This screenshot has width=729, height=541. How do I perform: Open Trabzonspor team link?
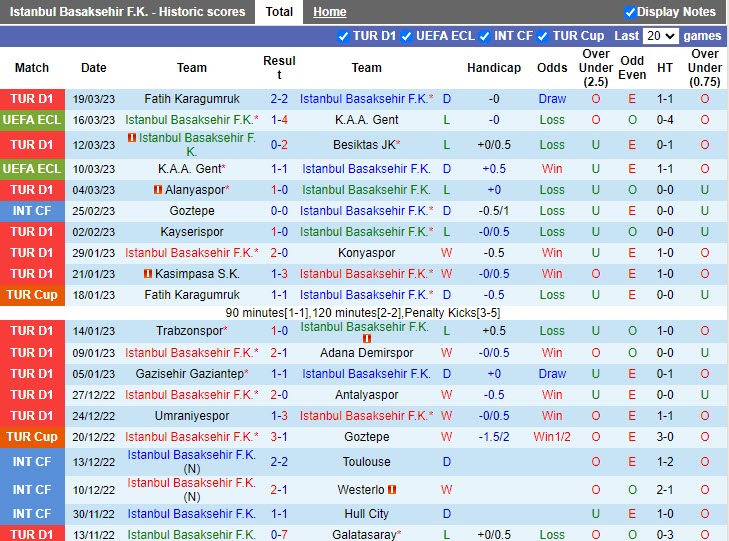(192, 331)
